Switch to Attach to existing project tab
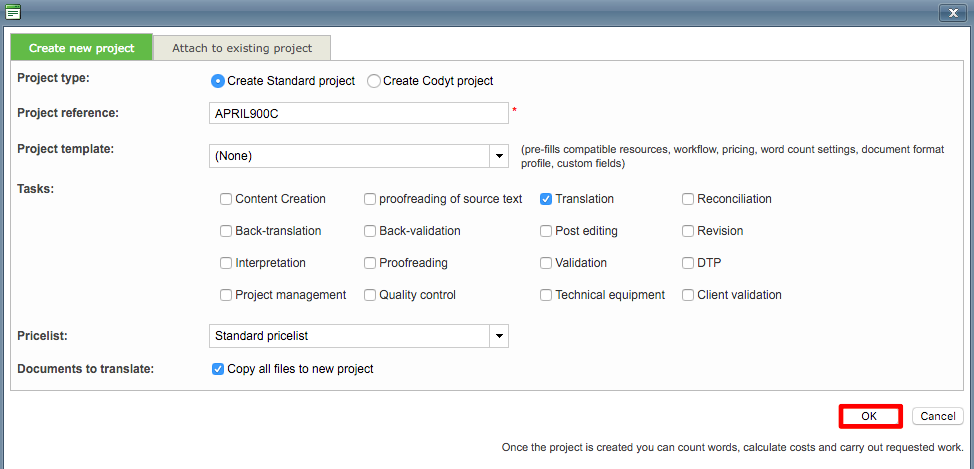The width and height of the screenshot is (974, 469). coord(242,48)
